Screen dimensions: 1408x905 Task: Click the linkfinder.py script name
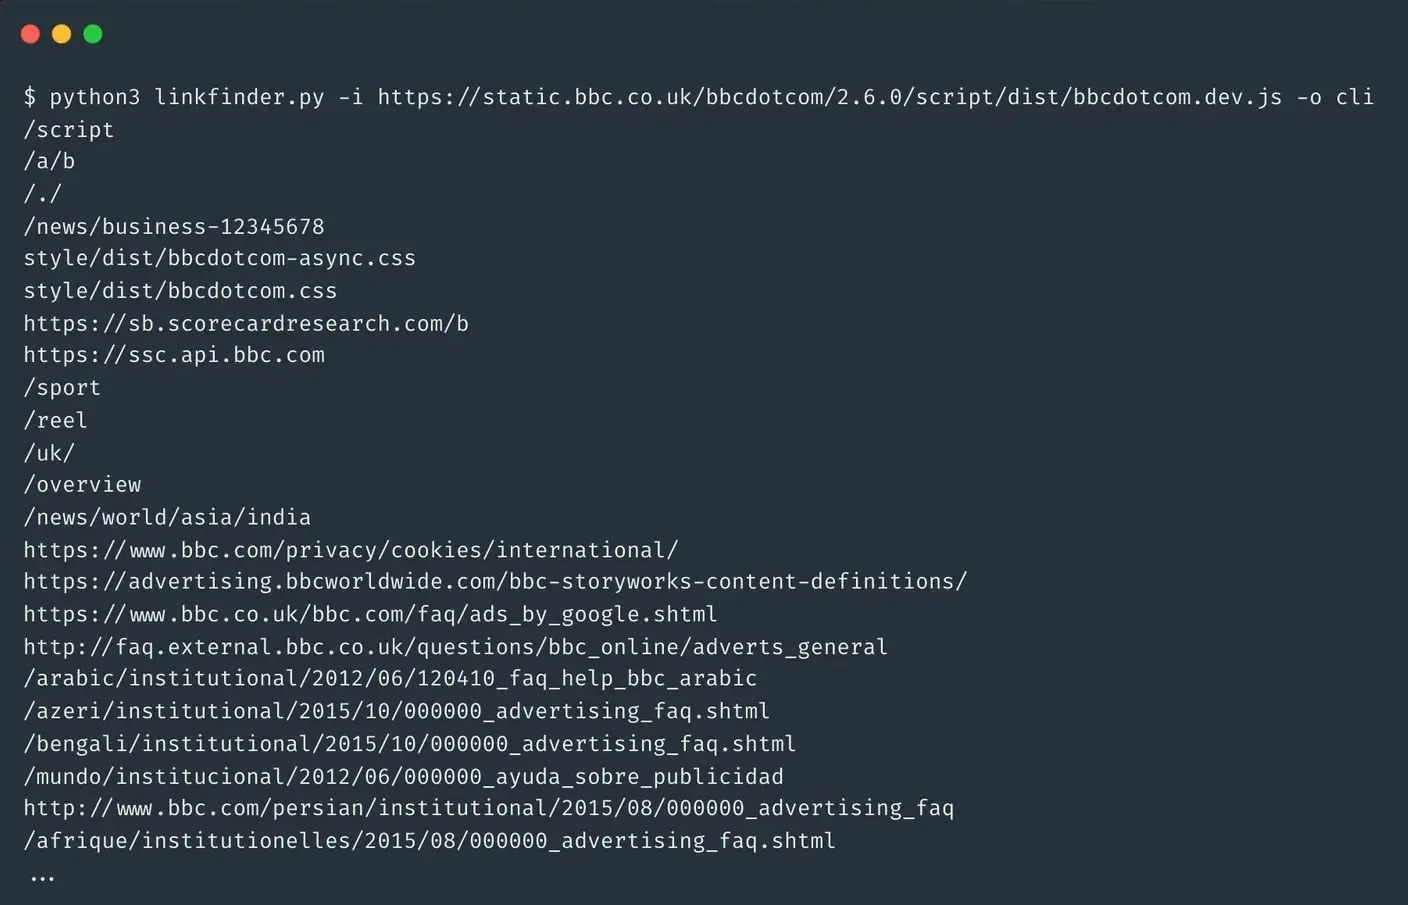click(239, 97)
